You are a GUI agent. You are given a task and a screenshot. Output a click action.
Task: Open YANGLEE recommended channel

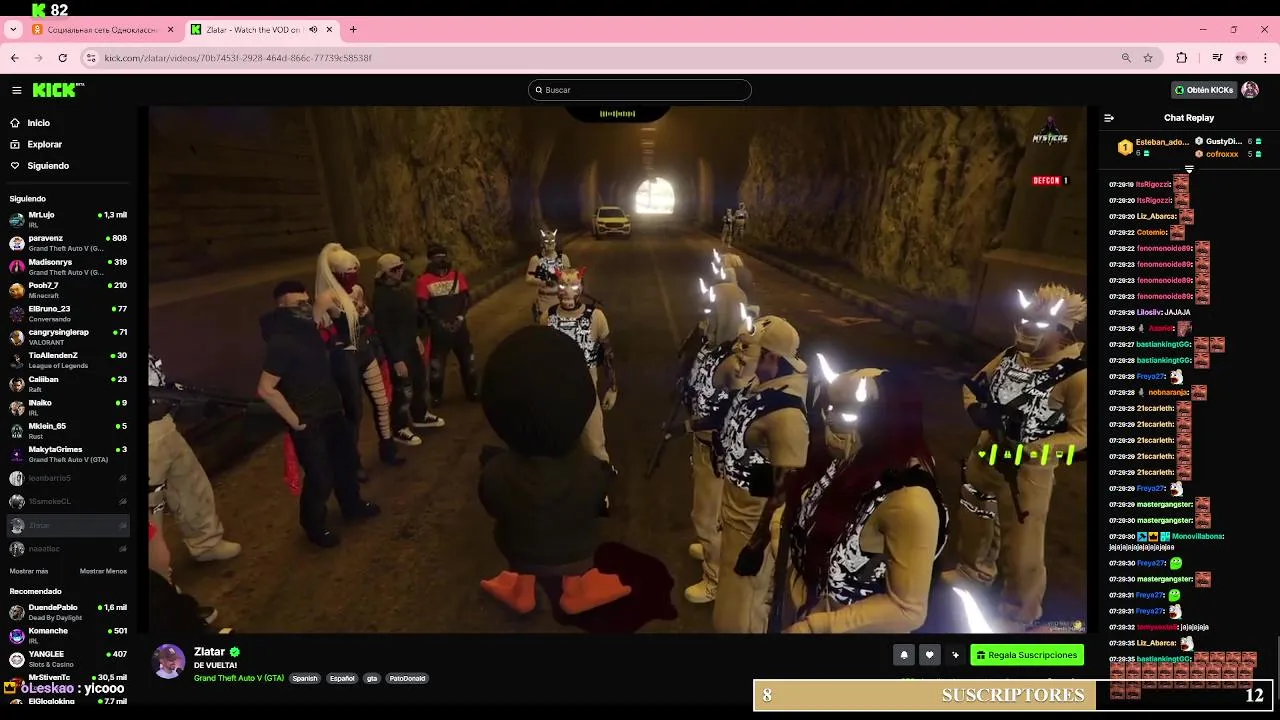68,659
